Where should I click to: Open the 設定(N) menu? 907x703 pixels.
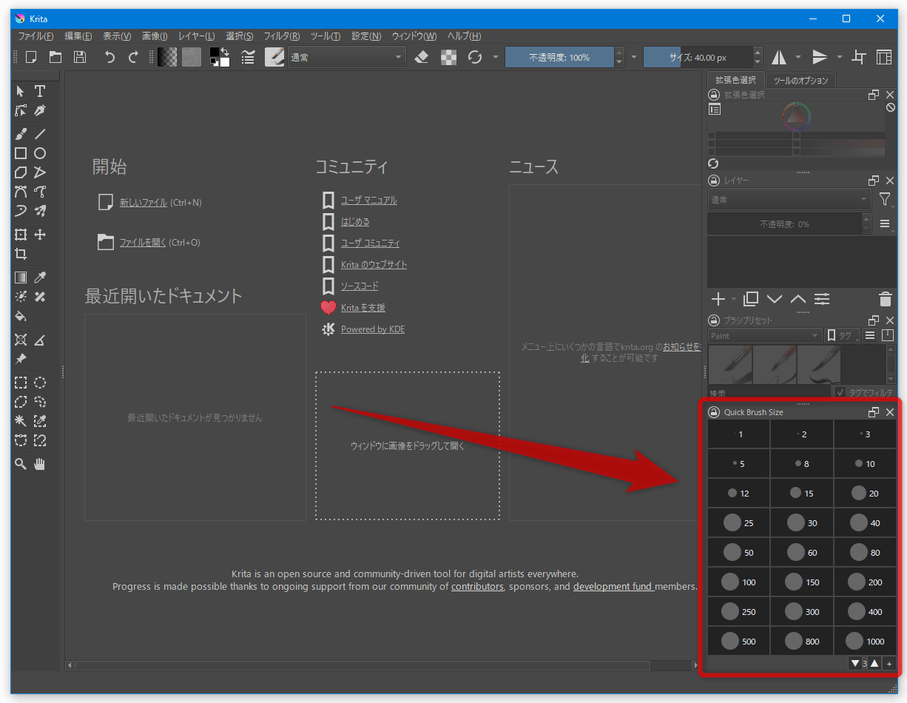366,36
